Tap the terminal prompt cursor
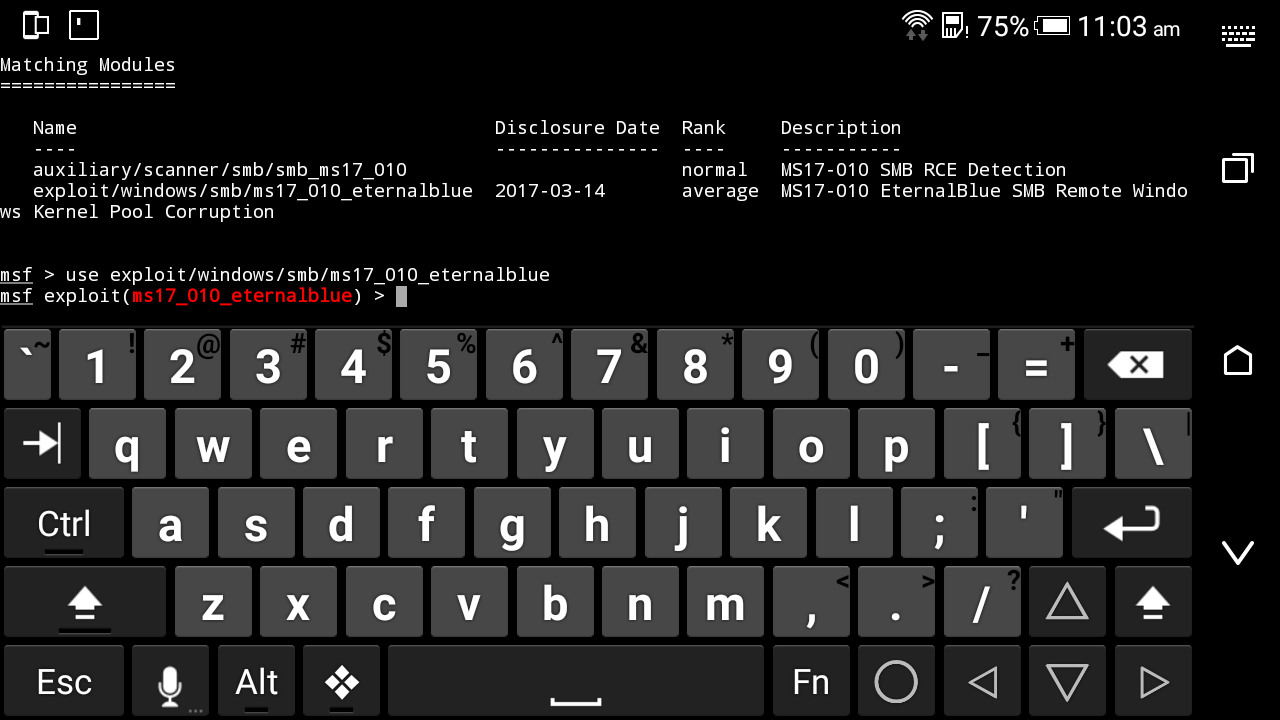Screen dimensions: 1280x720 401,296
